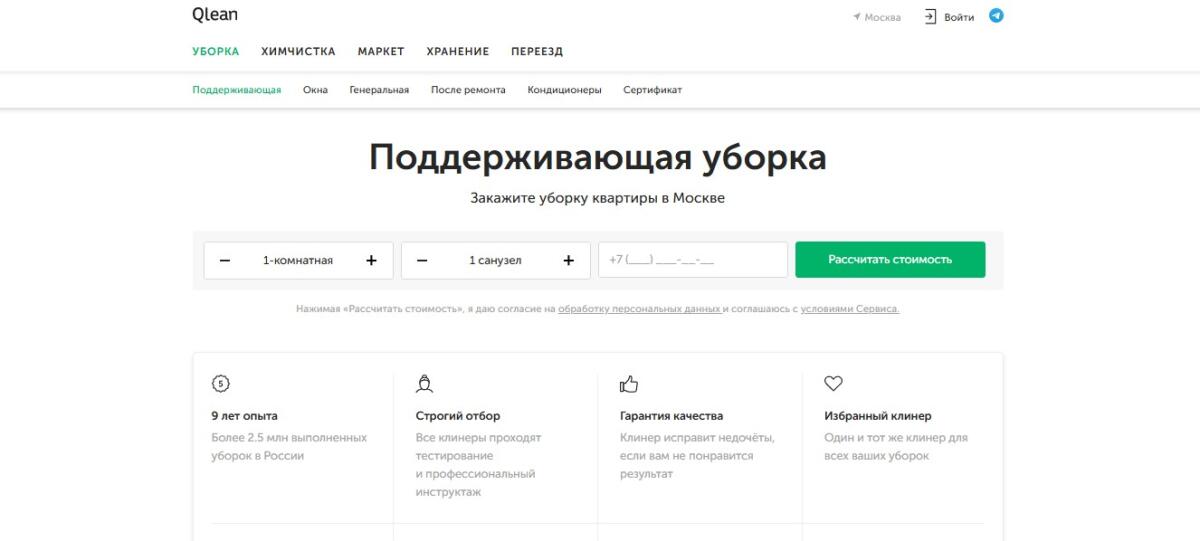
Task: Focus the phone number input field
Action: 692,260
